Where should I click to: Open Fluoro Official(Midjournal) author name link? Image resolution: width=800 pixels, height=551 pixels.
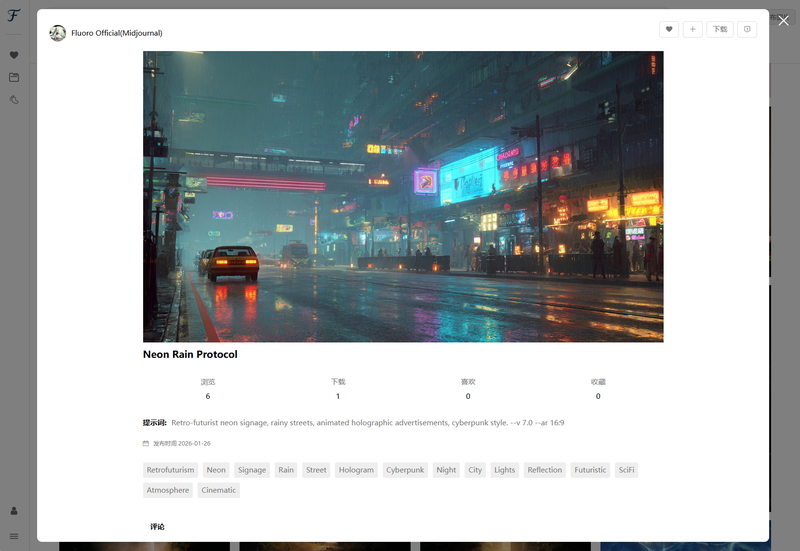[x=116, y=33]
